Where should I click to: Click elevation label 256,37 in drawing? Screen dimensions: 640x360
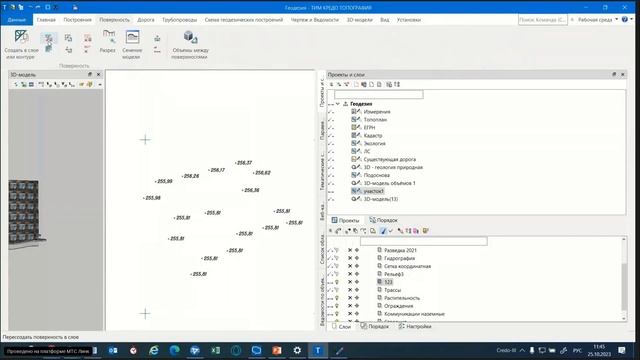pos(244,163)
